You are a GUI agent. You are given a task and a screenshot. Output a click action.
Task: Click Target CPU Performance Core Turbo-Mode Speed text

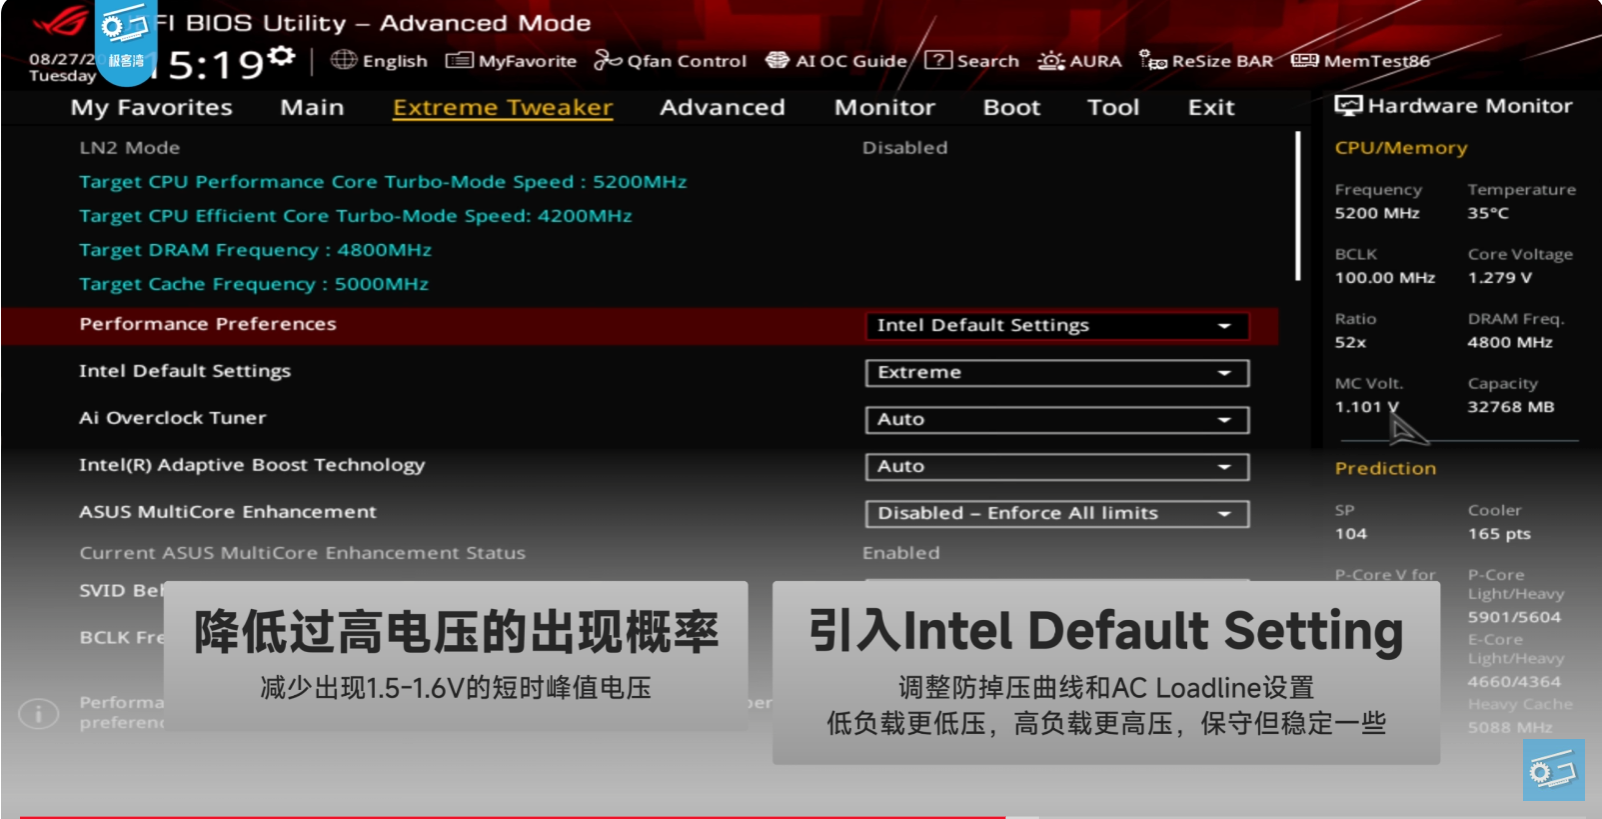(383, 182)
